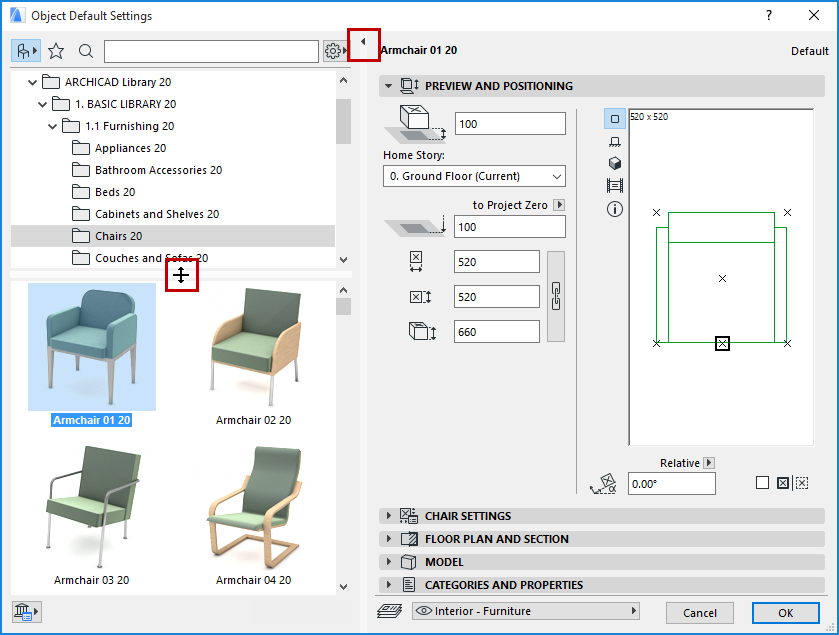839x635 pixels.
Task: Collapse the 1. BASIC LIBRARY 20 folder
Action: (43, 104)
